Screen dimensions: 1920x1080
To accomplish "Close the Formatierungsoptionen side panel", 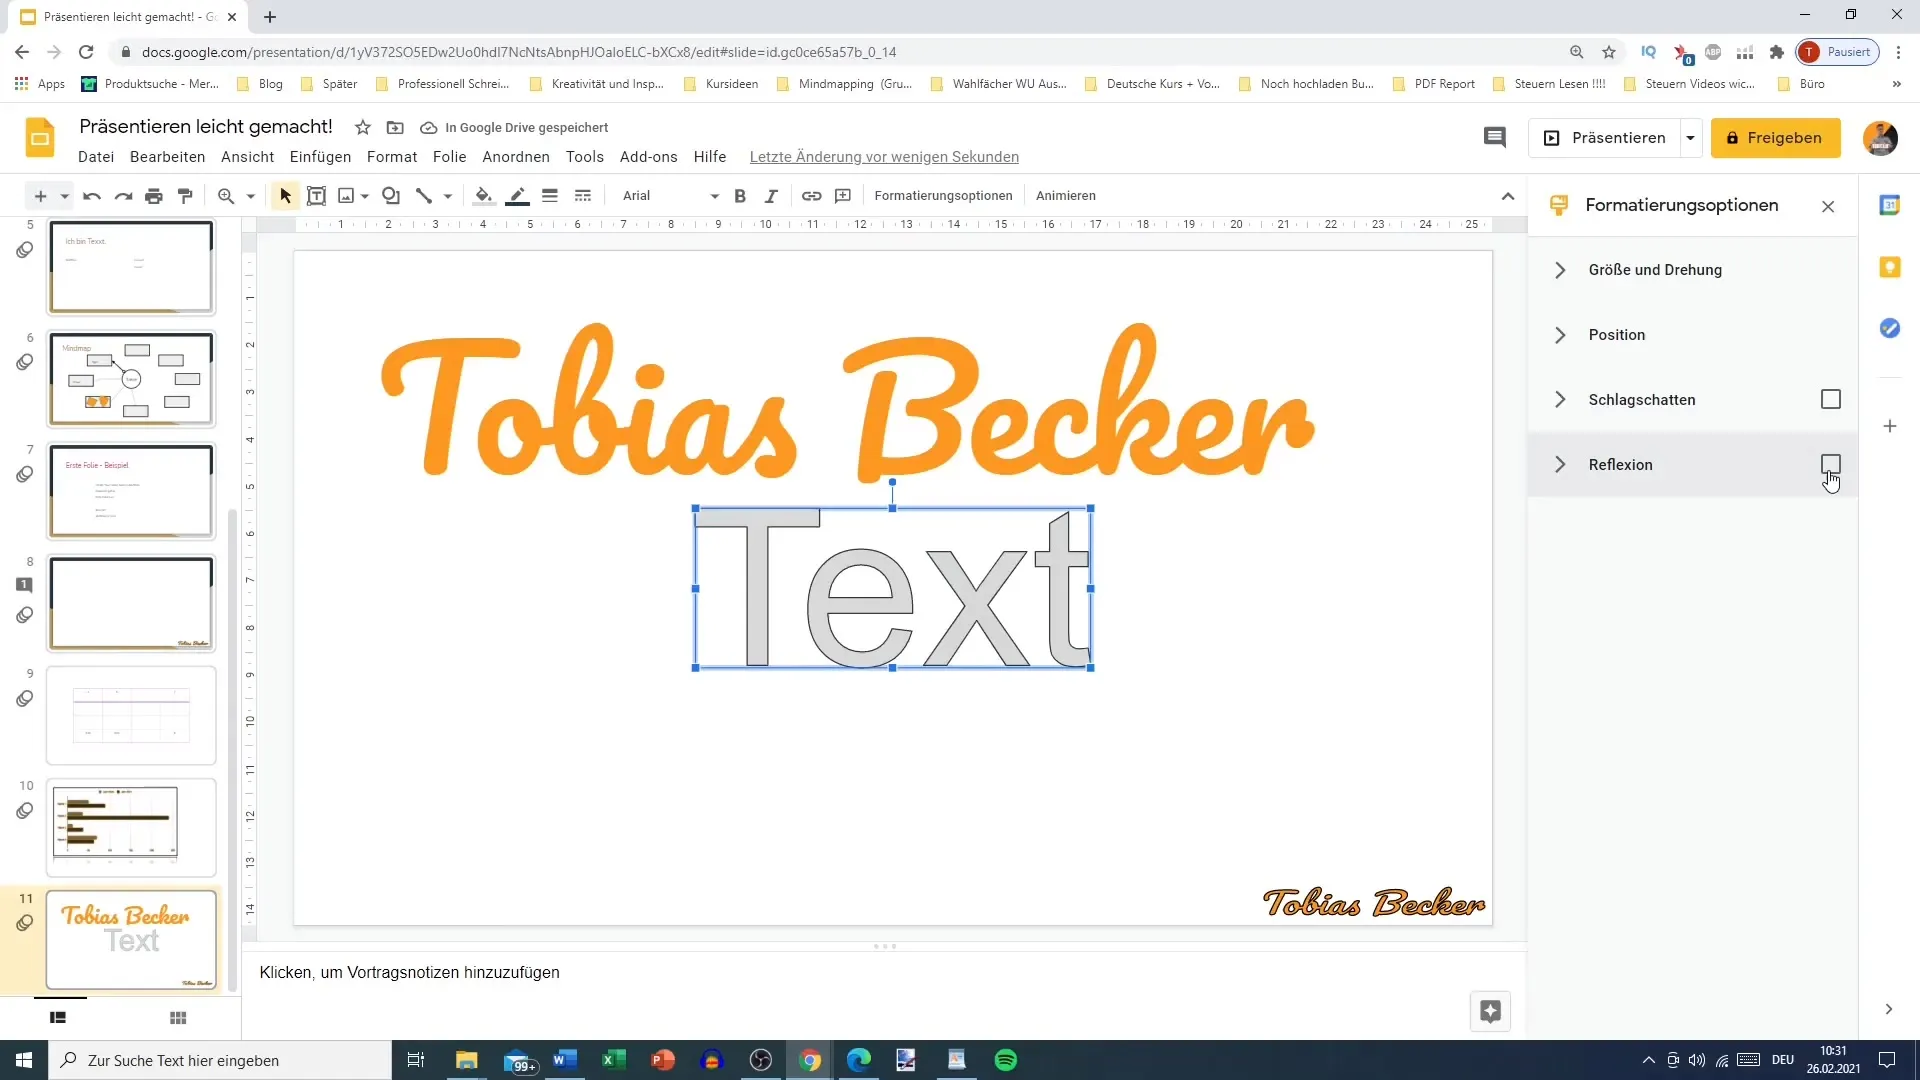I will click(1828, 207).
